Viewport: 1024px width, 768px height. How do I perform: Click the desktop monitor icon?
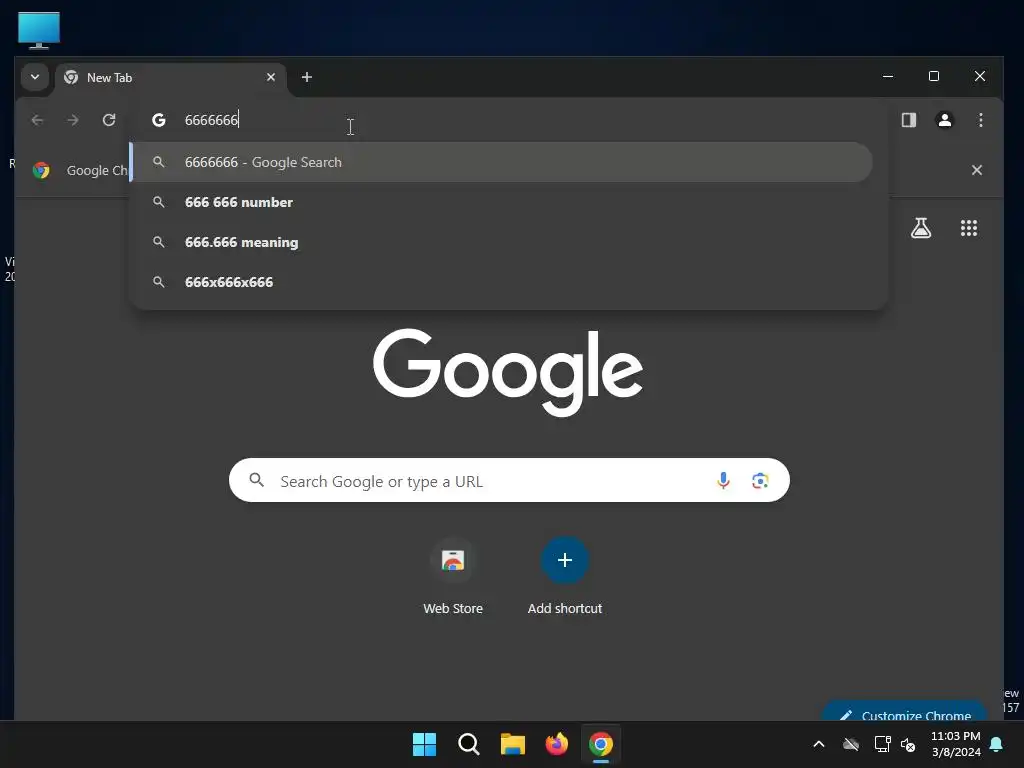(39, 30)
